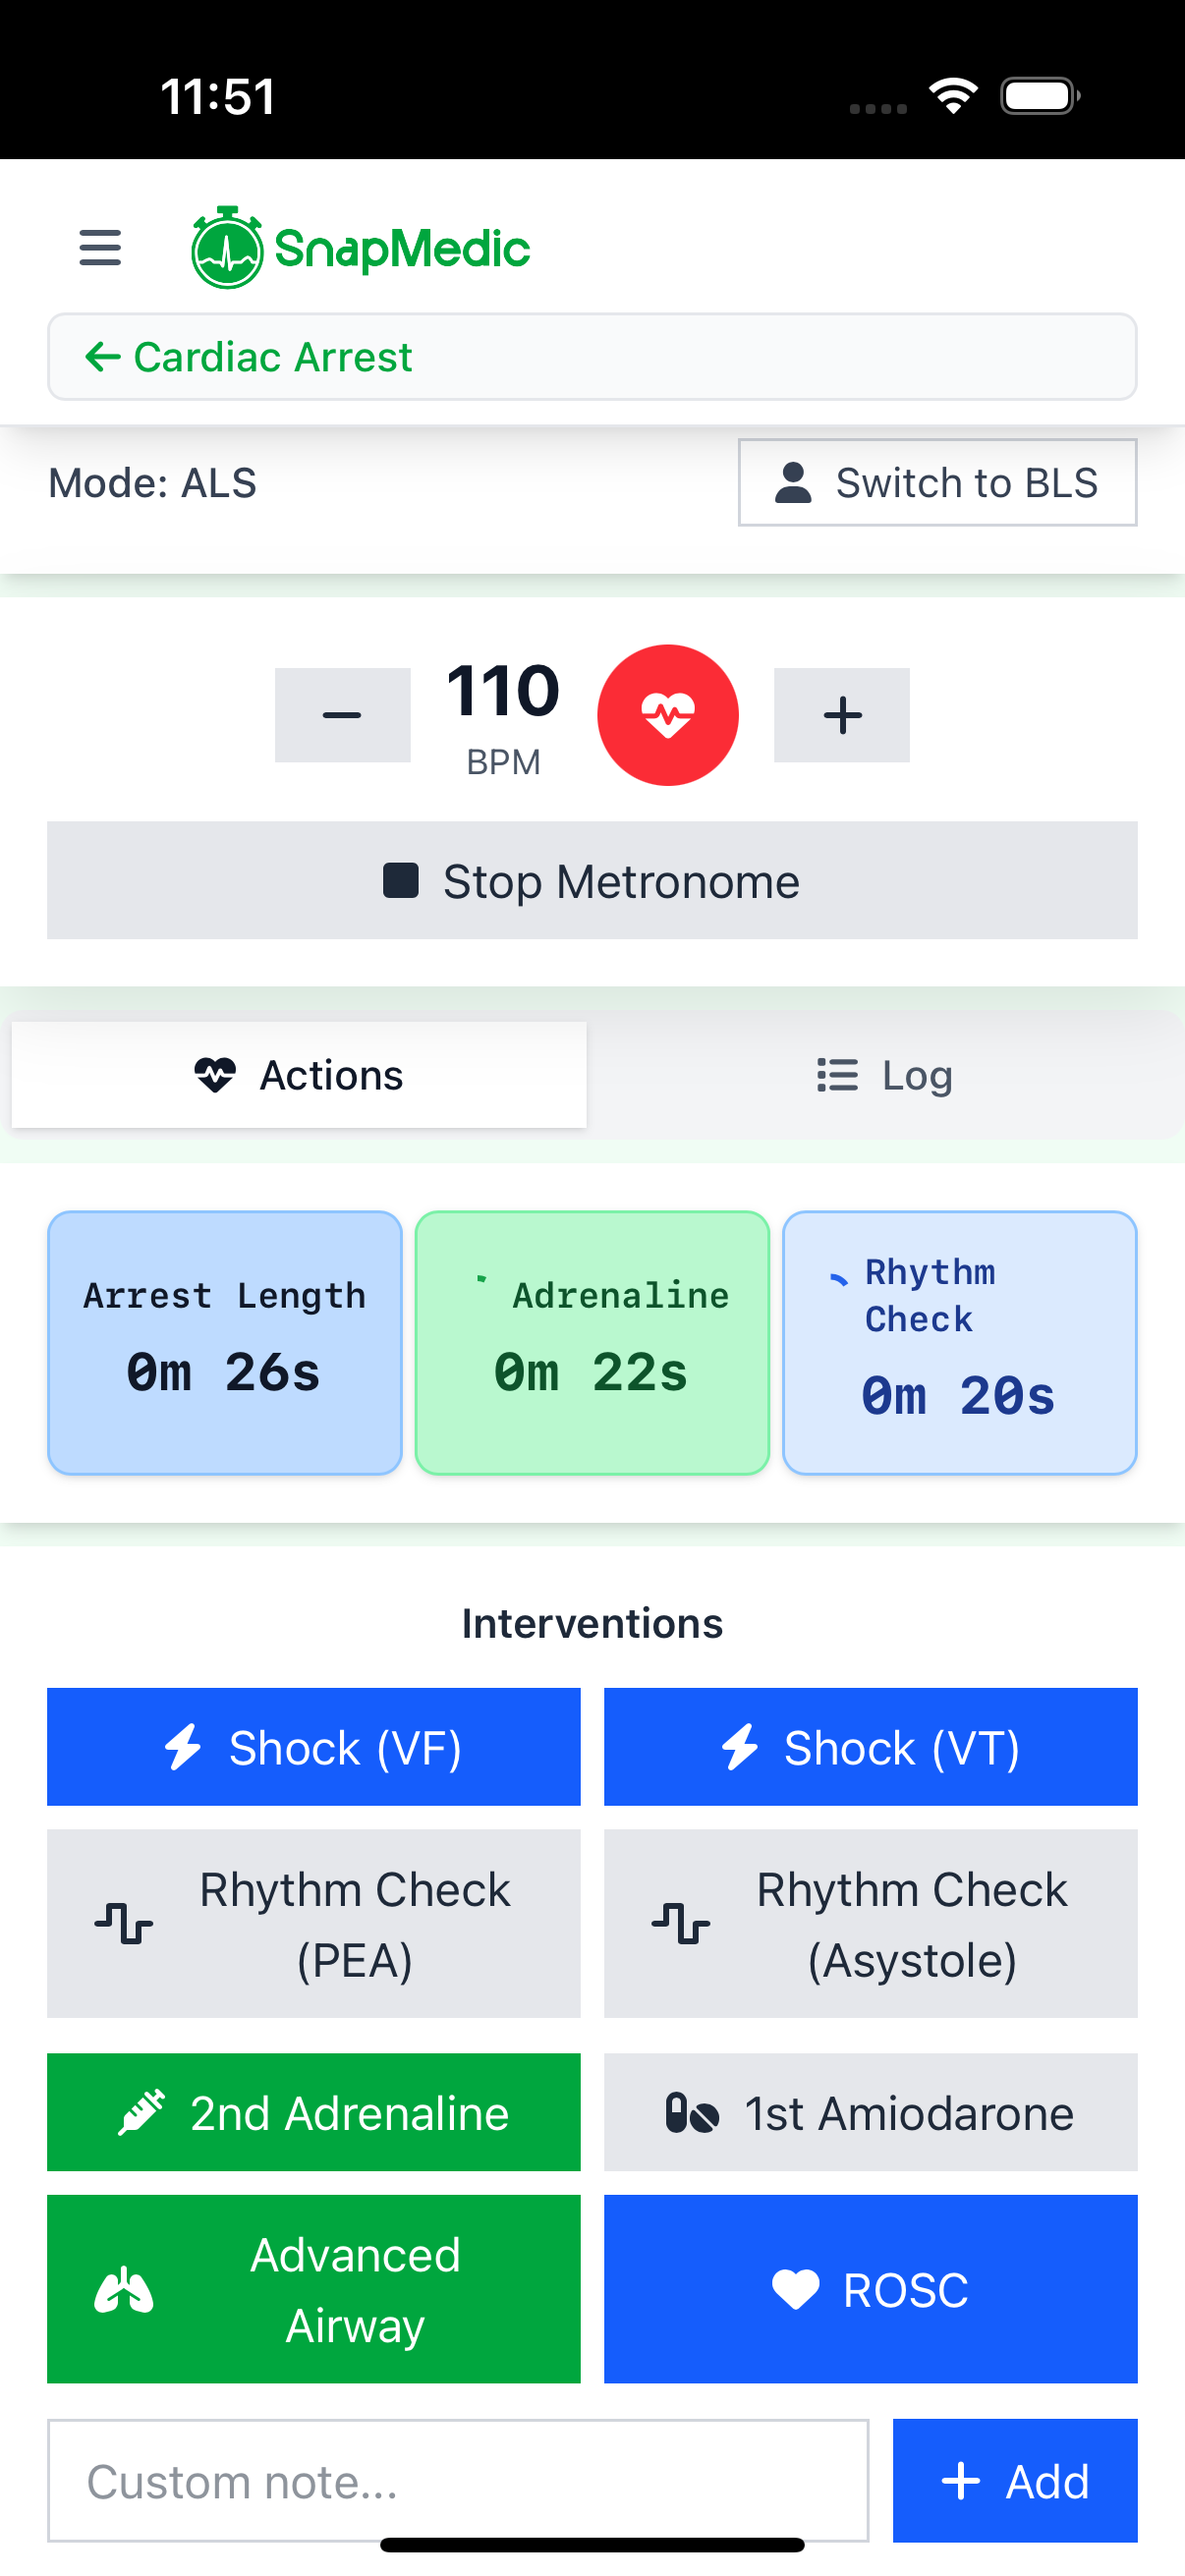Open the hamburger navigation menu
Screen dimensions: 1185x2576
(98, 248)
